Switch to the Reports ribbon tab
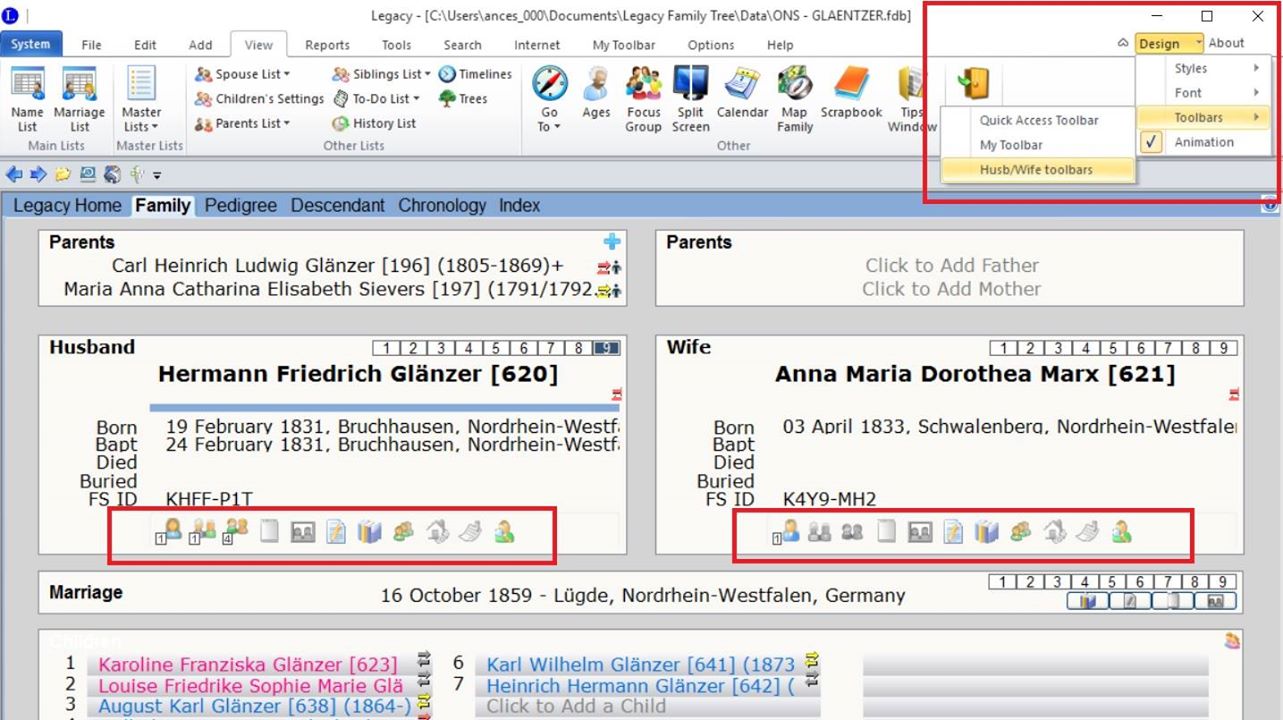The height and width of the screenshot is (720, 1283). pos(327,45)
